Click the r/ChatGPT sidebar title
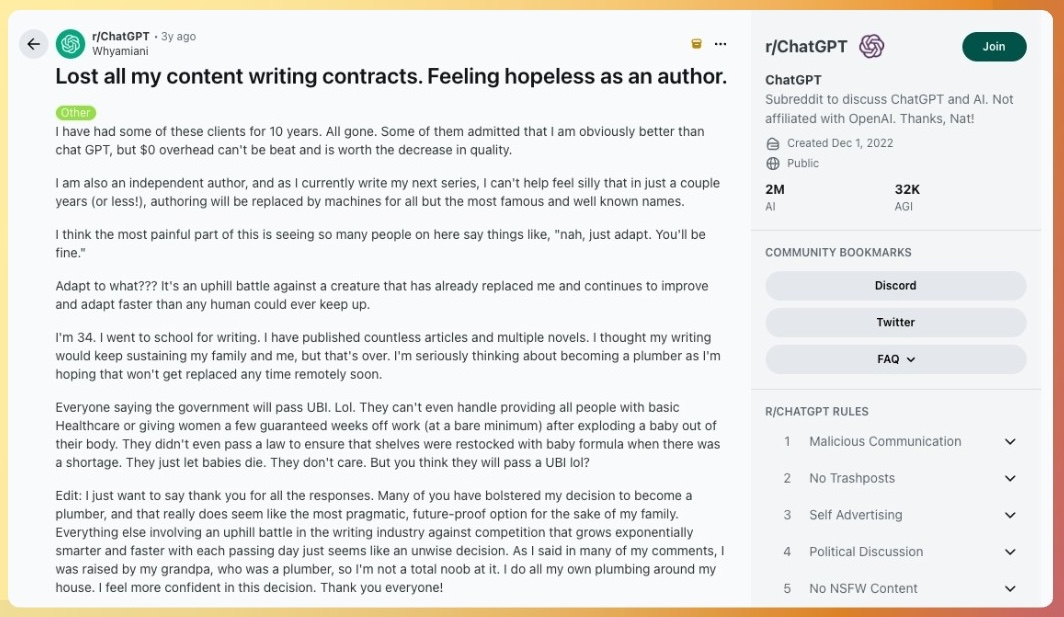 [806, 46]
